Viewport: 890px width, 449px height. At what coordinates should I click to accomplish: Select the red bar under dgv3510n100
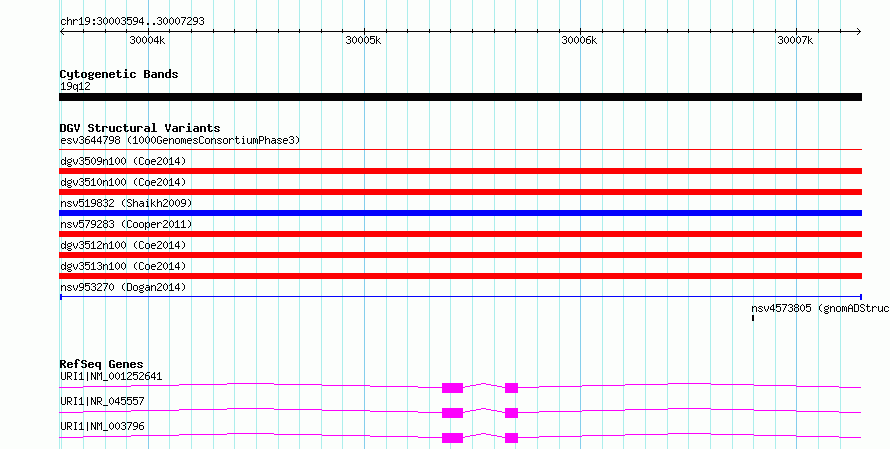point(460,192)
